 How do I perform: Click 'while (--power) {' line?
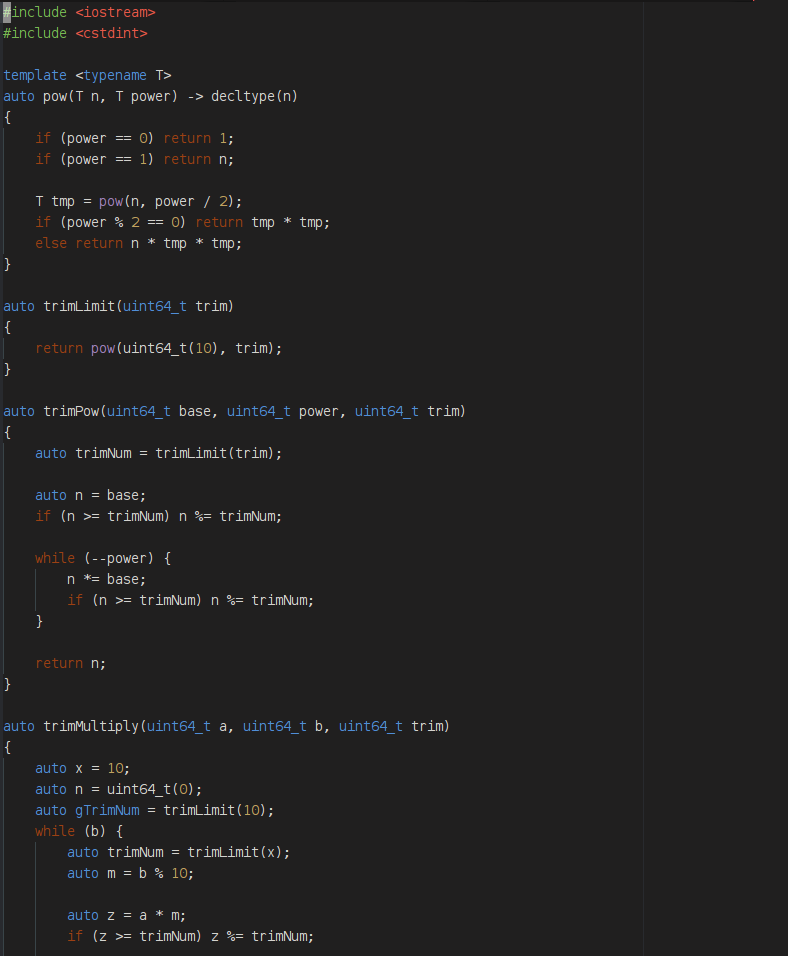[x=103, y=558]
